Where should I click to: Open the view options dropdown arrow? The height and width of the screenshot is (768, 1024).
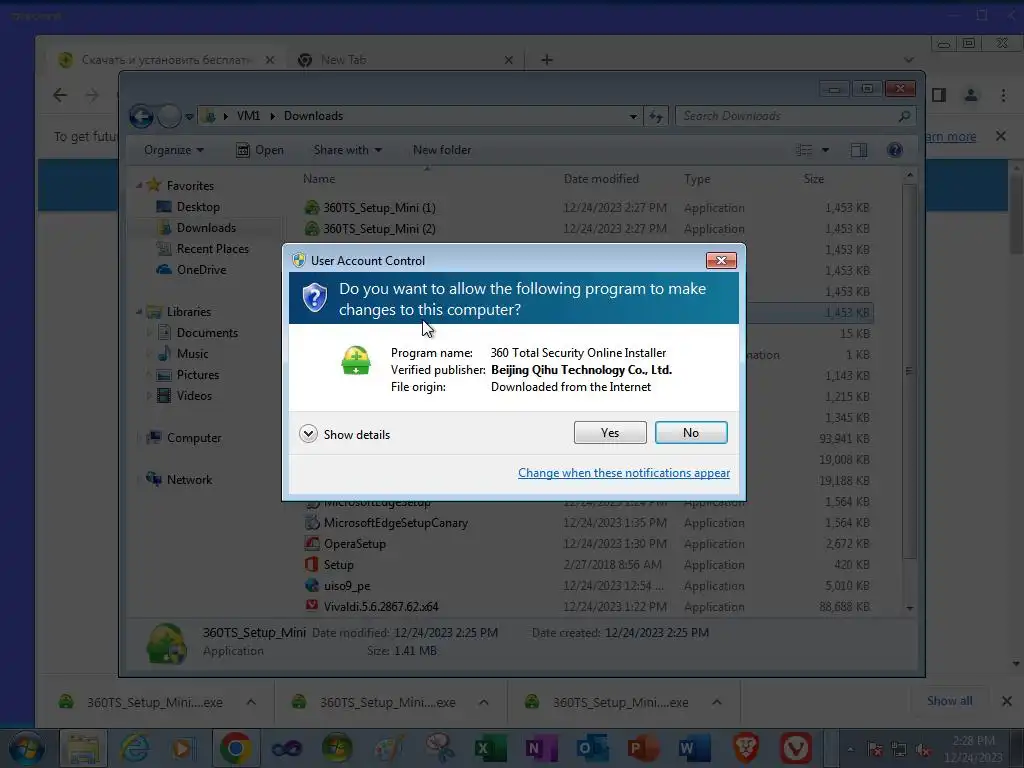point(825,150)
